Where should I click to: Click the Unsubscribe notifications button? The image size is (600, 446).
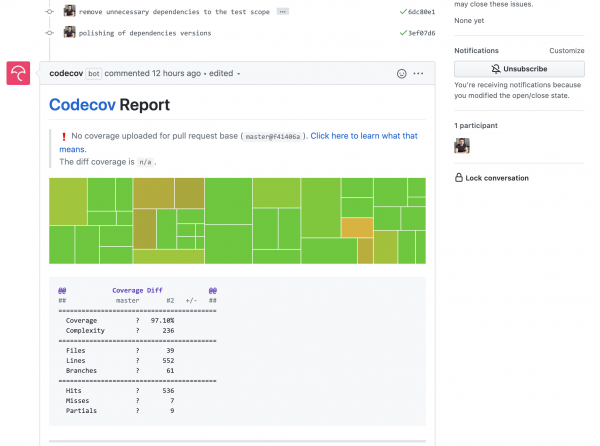pos(518,69)
